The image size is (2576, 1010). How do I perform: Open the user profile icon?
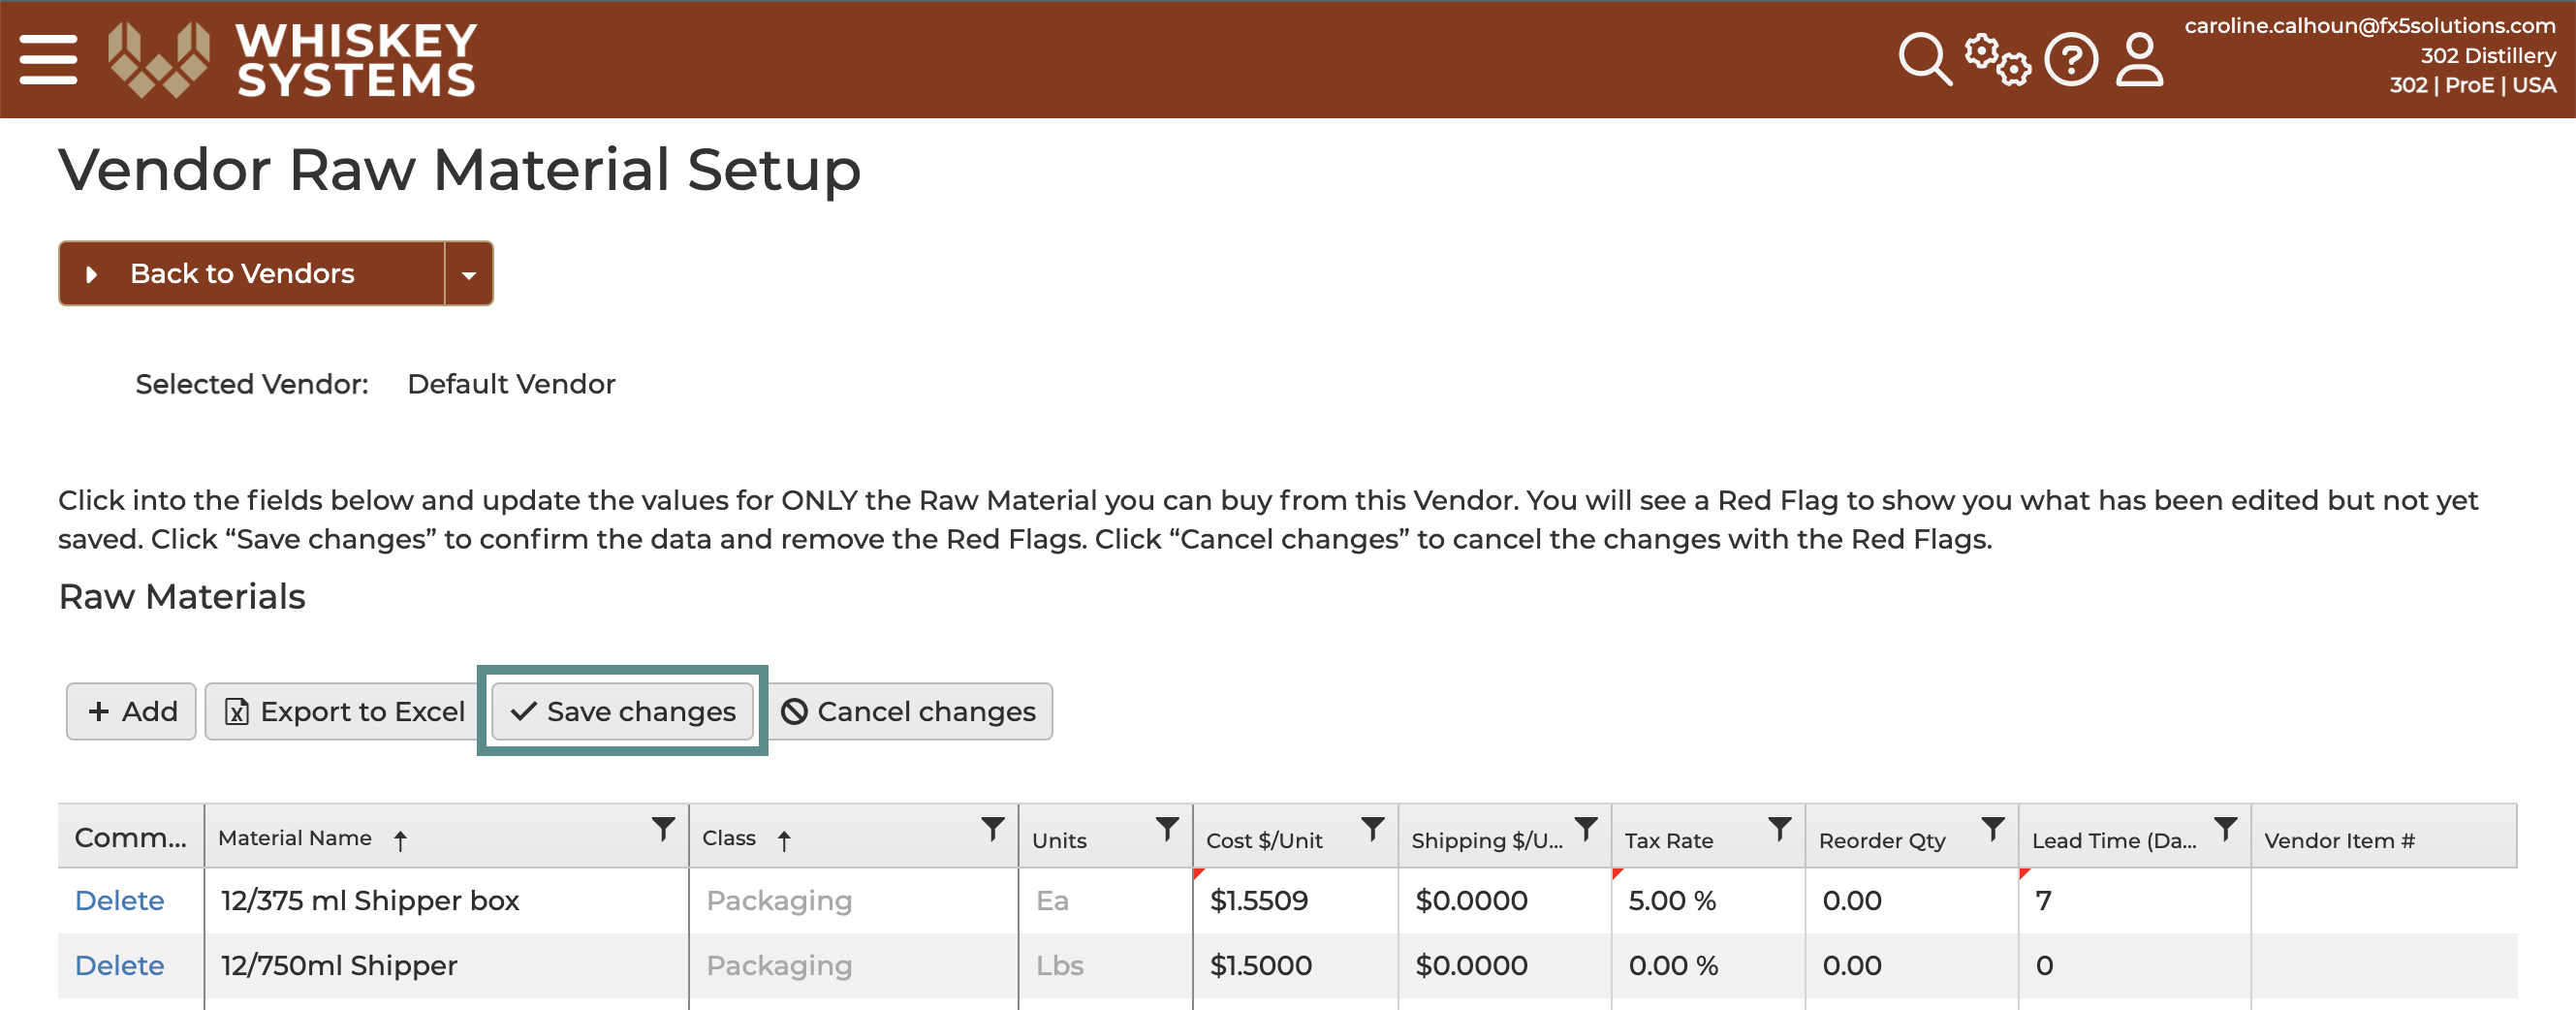(x=2139, y=59)
